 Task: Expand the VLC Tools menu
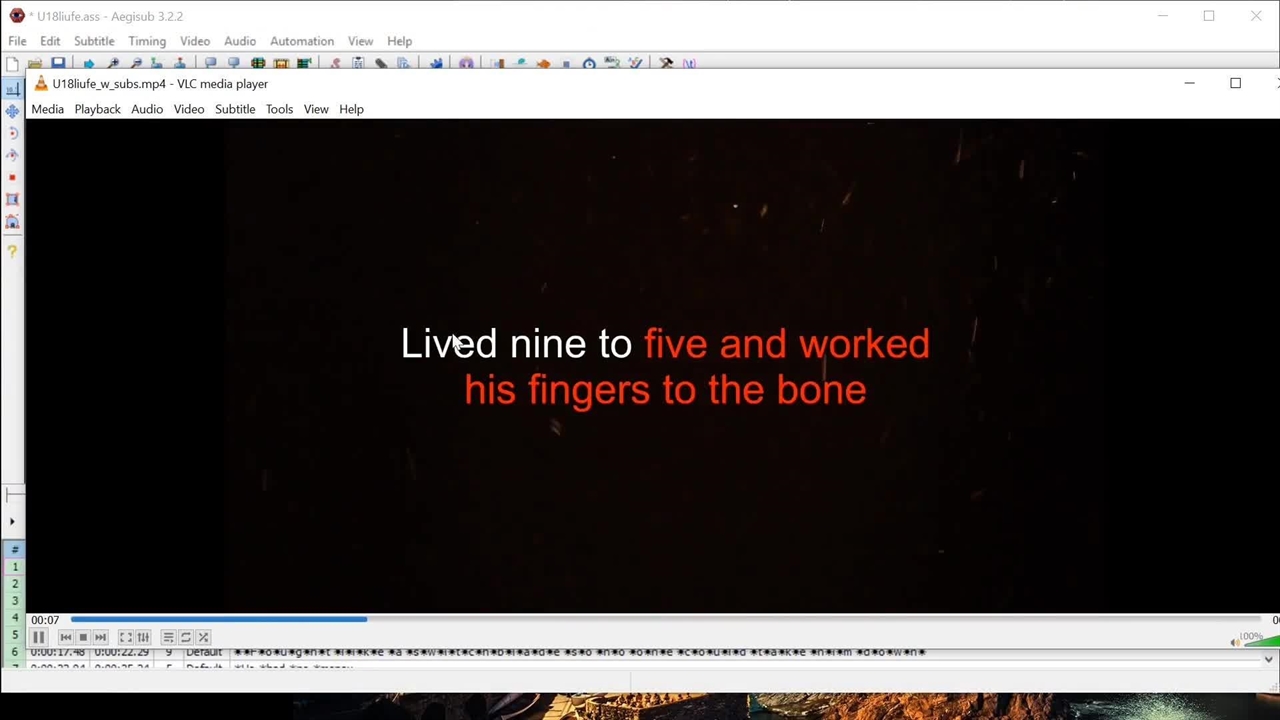[x=279, y=109]
